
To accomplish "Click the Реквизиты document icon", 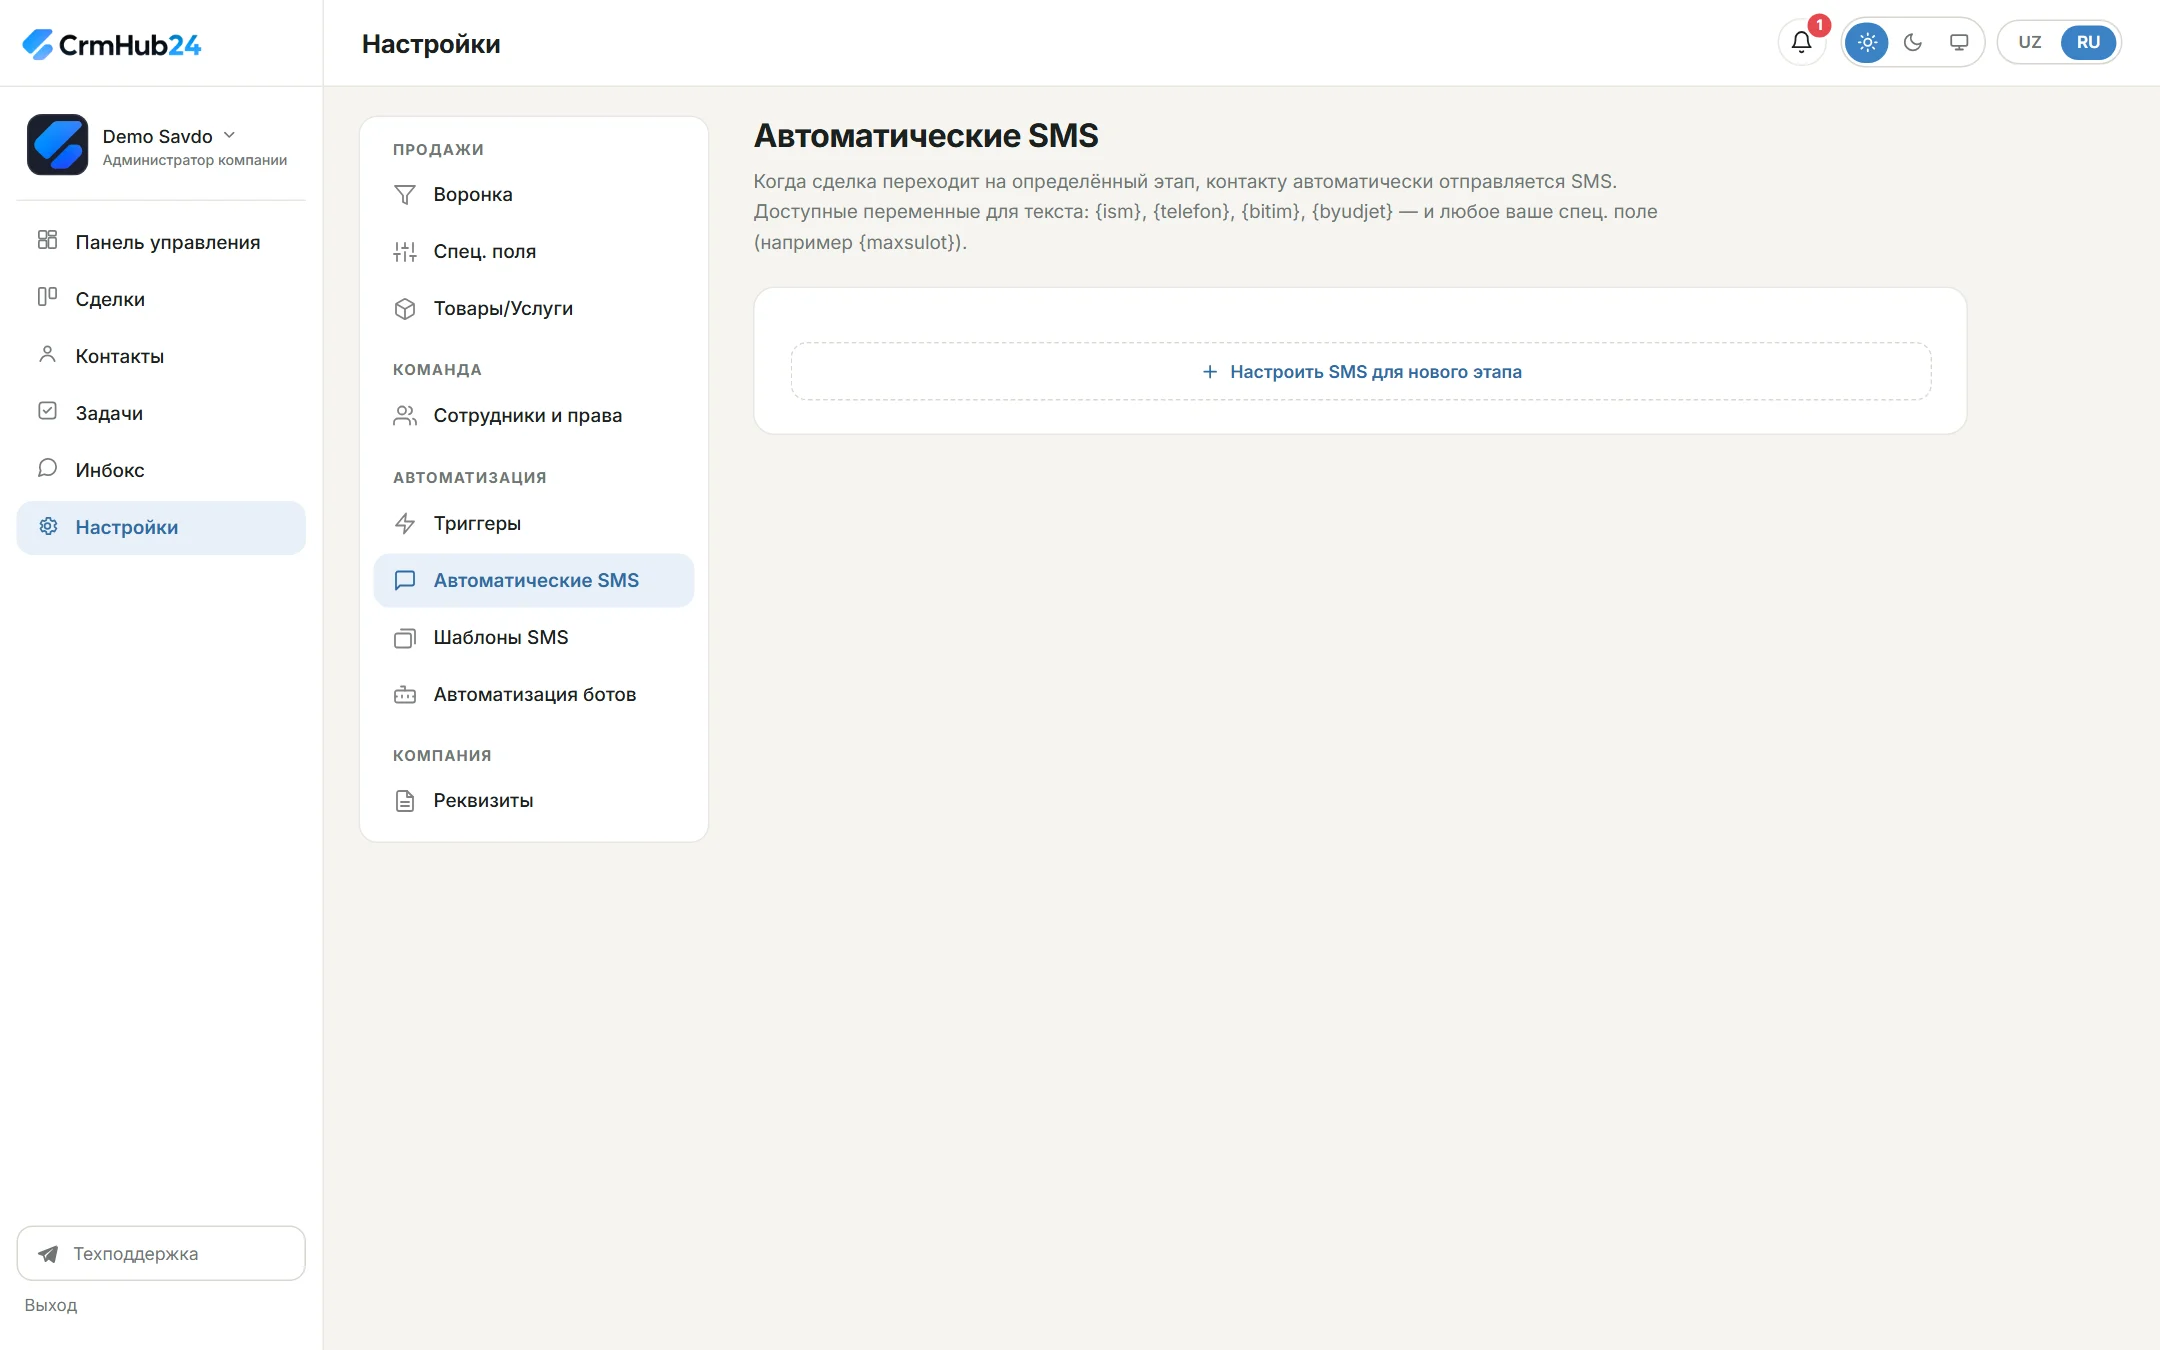I will click(x=405, y=801).
